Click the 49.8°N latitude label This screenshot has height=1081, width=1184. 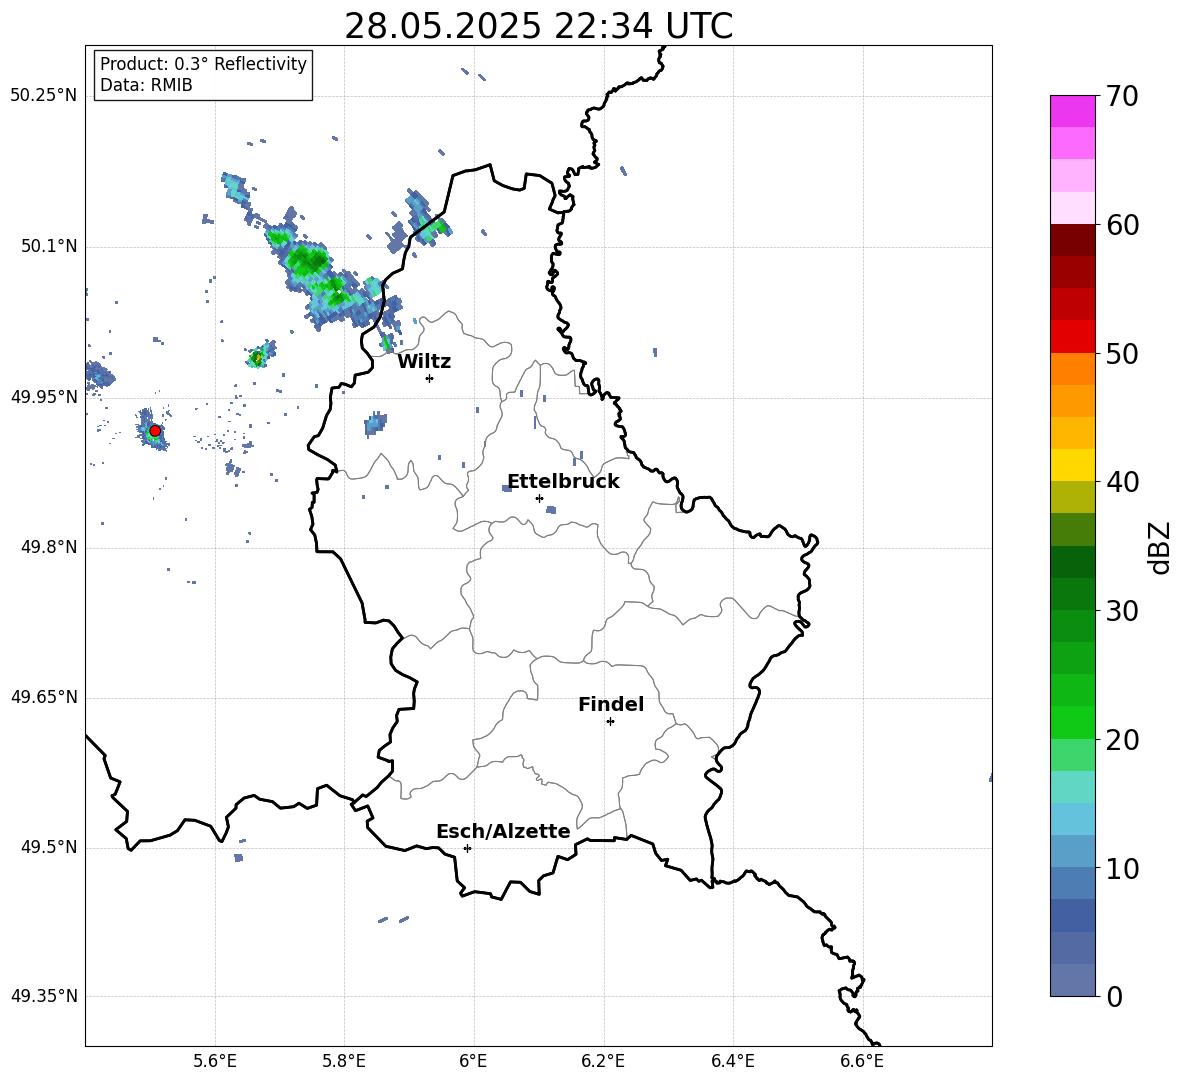[49, 547]
